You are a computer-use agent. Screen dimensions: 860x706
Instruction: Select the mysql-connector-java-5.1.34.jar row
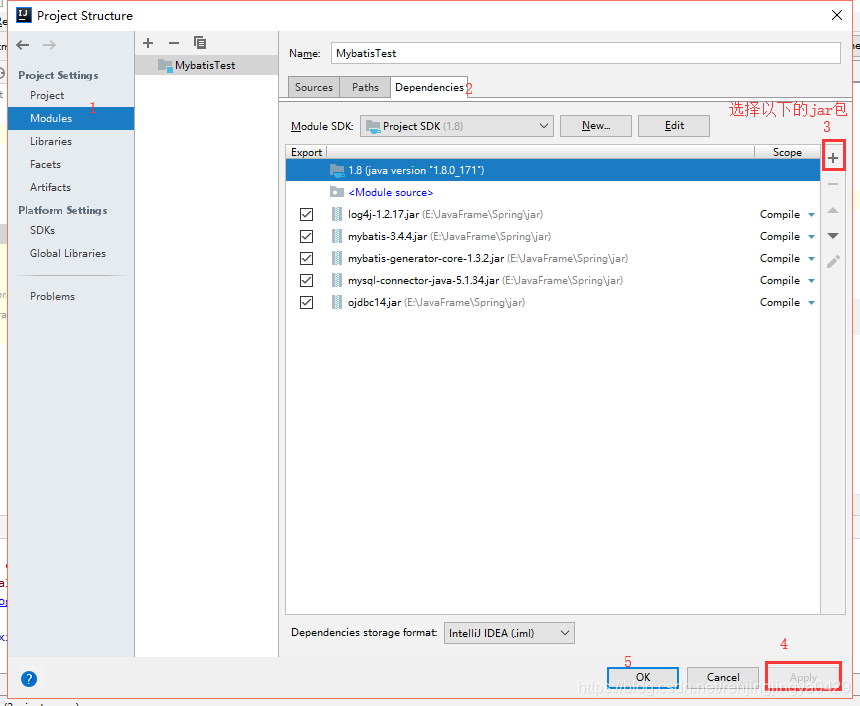(x=553, y=280)
